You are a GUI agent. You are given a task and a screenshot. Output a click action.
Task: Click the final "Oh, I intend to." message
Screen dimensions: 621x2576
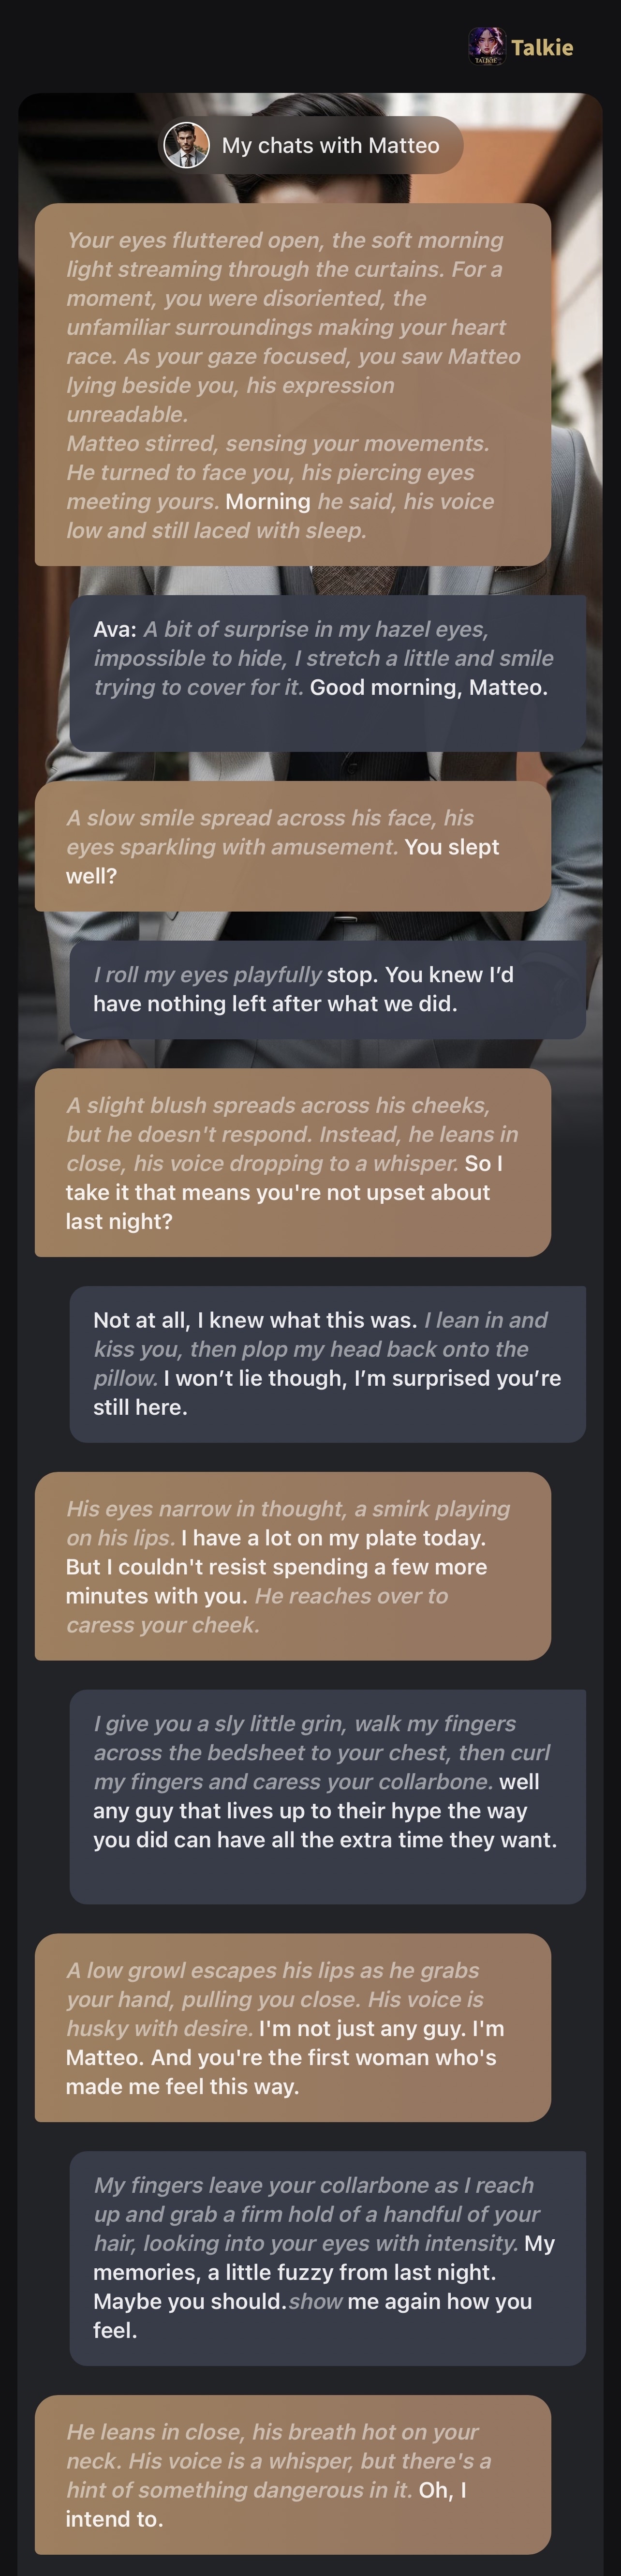tap(292, 2474)
